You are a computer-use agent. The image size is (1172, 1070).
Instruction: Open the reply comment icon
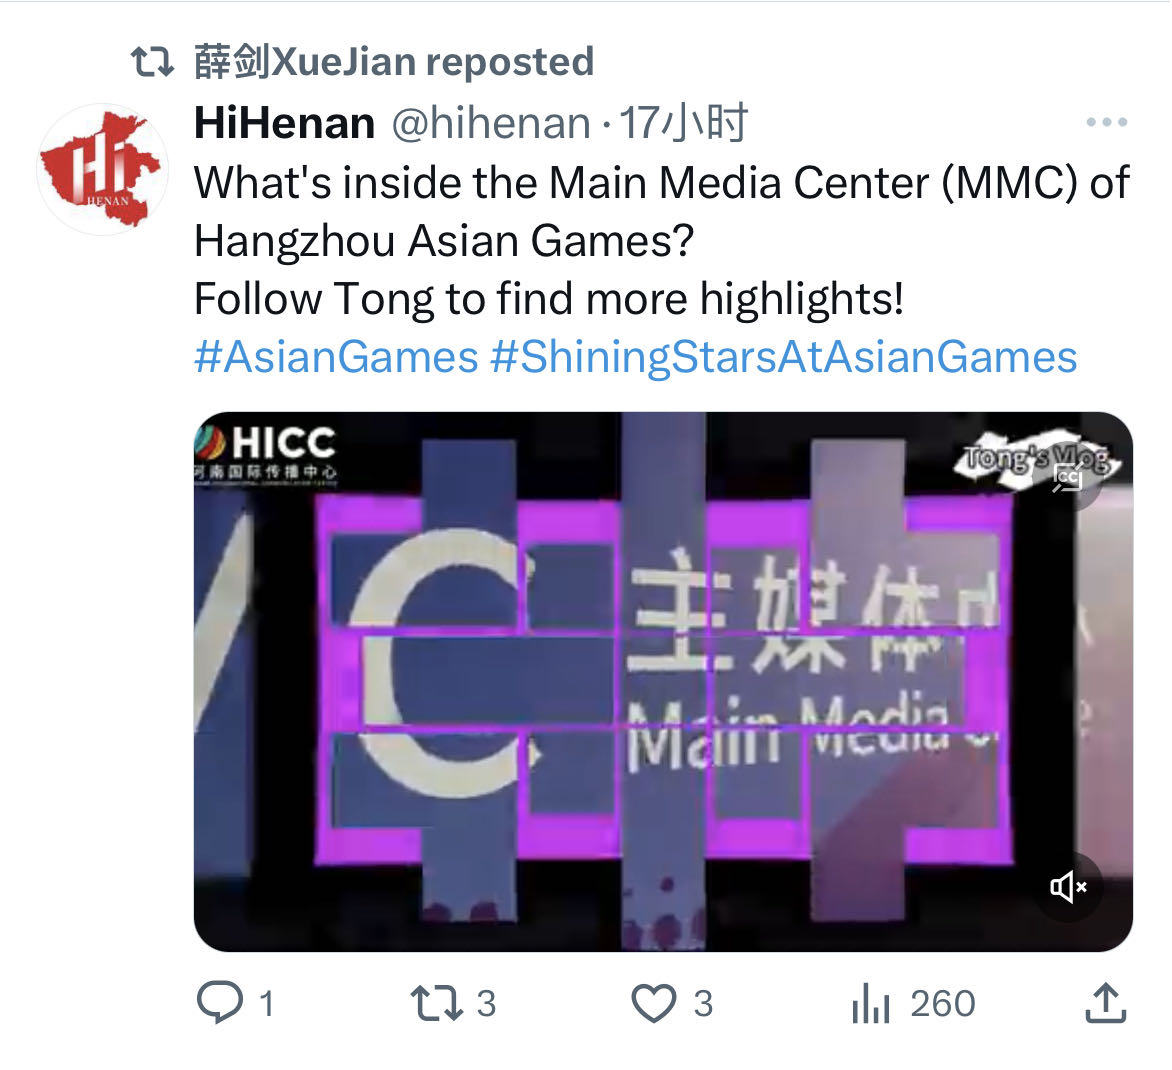coord(219,1003)
